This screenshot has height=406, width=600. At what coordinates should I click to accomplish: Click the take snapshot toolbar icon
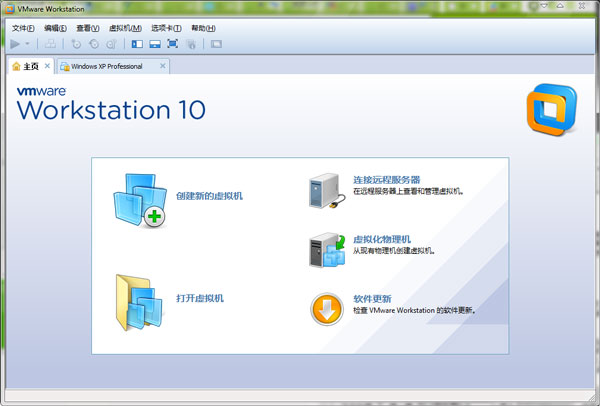pyautogui.click(x=76, y=44)
